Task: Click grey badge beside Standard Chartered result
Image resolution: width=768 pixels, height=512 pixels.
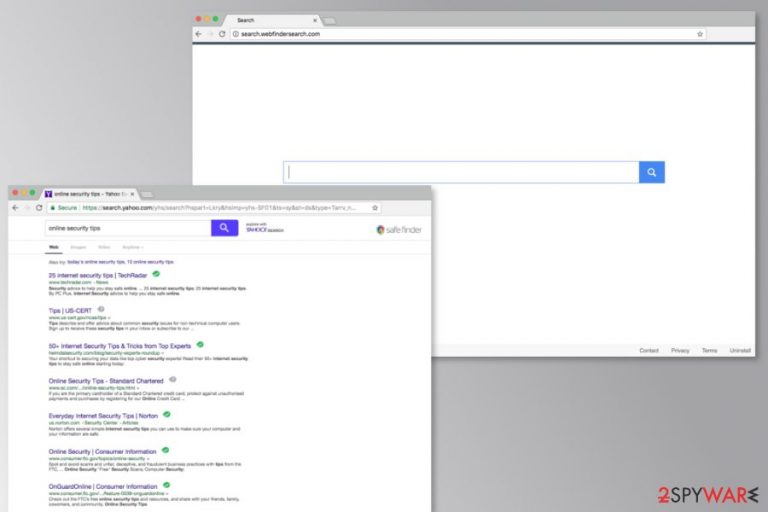Action: [172, 379]
